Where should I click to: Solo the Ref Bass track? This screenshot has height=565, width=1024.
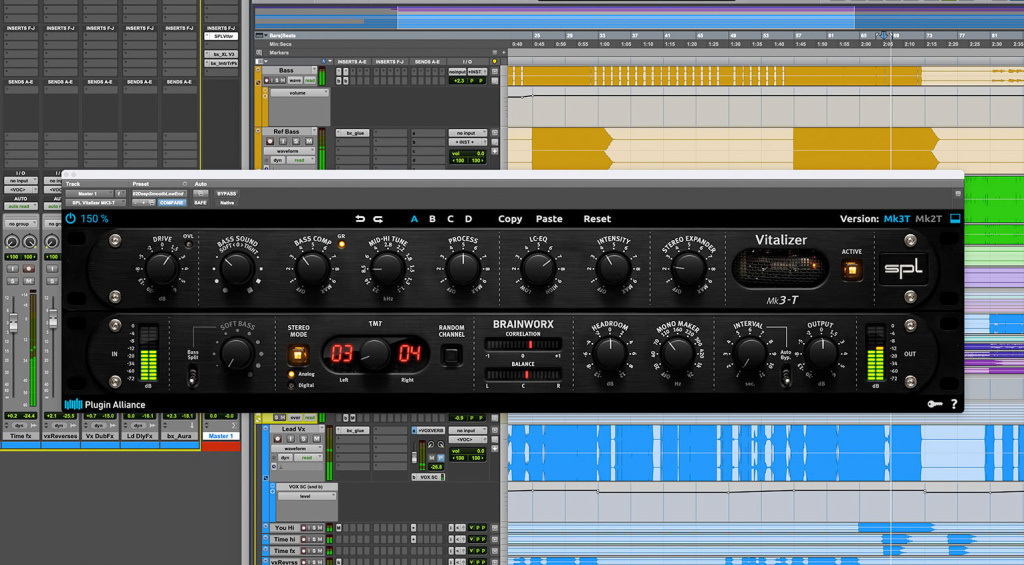[296, 141]
